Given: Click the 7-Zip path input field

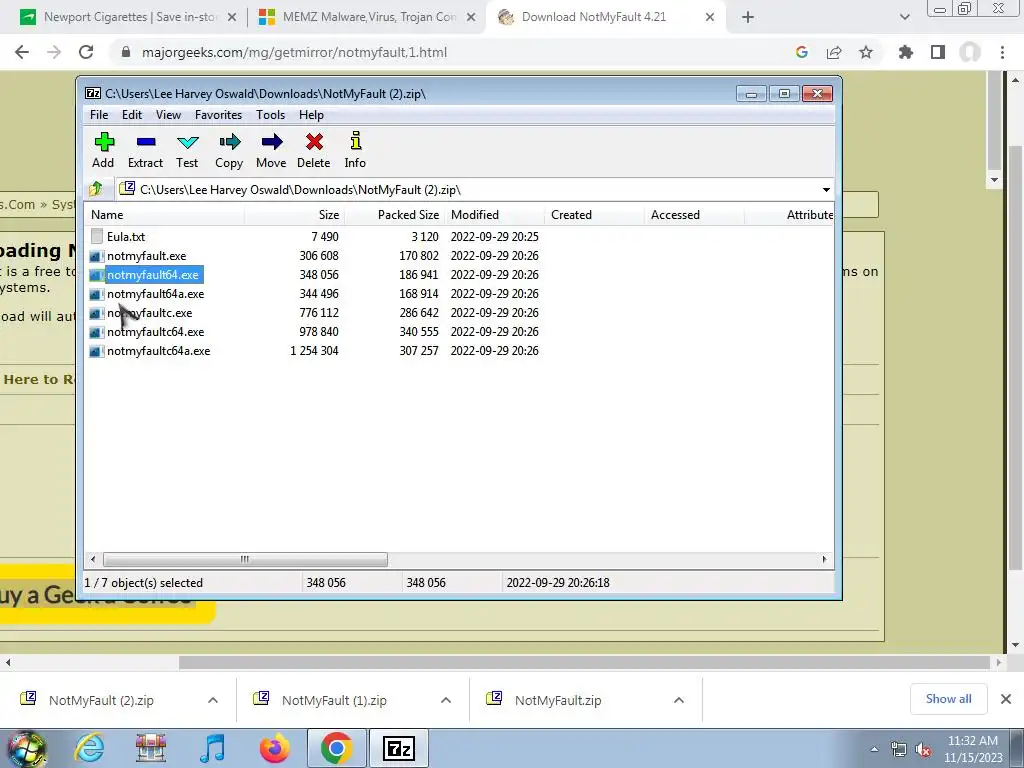Looking at the screenshot, I should [467, 190].
